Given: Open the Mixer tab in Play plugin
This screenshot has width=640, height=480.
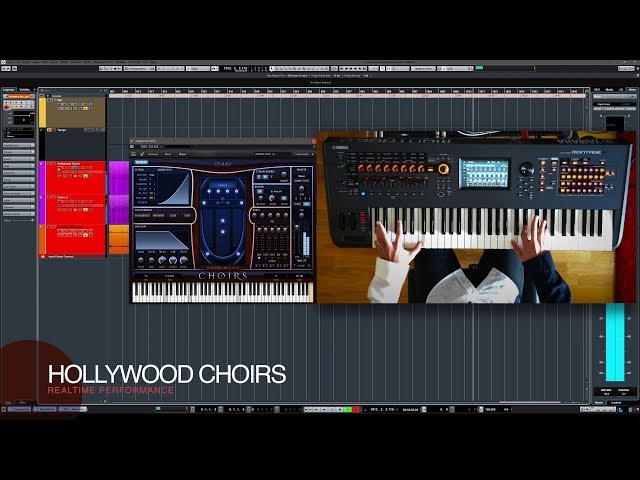Looking at the screenshot, I should click(168, 154).
